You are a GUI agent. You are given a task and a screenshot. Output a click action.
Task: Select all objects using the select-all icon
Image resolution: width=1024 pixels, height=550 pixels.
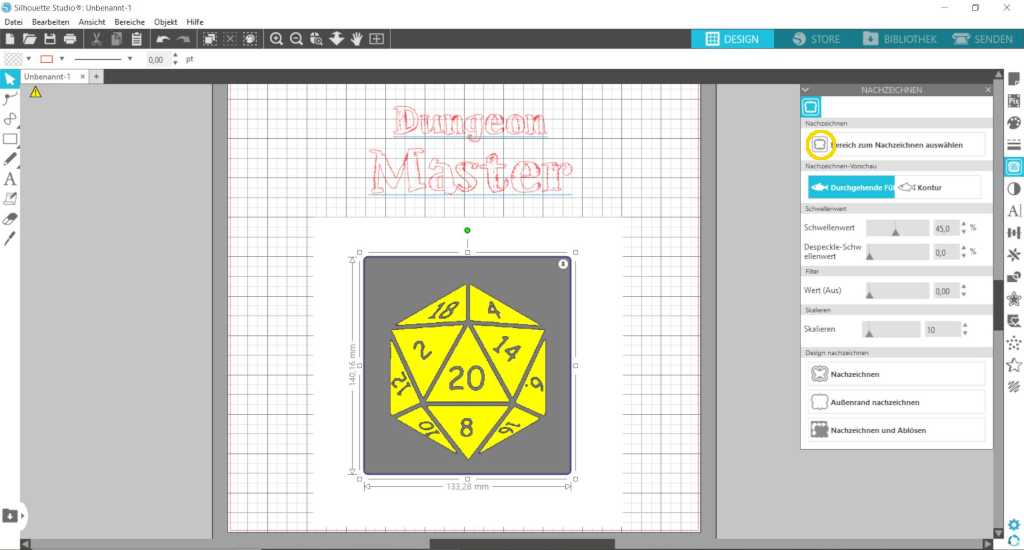click(210, 39)
